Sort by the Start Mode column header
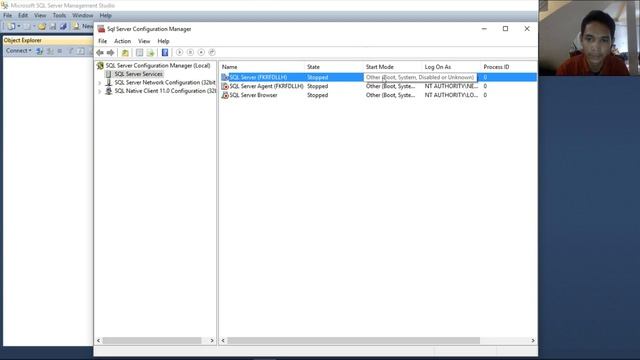Image resolution: width=640 pixels, height=360 pixels. coord(393,67)
